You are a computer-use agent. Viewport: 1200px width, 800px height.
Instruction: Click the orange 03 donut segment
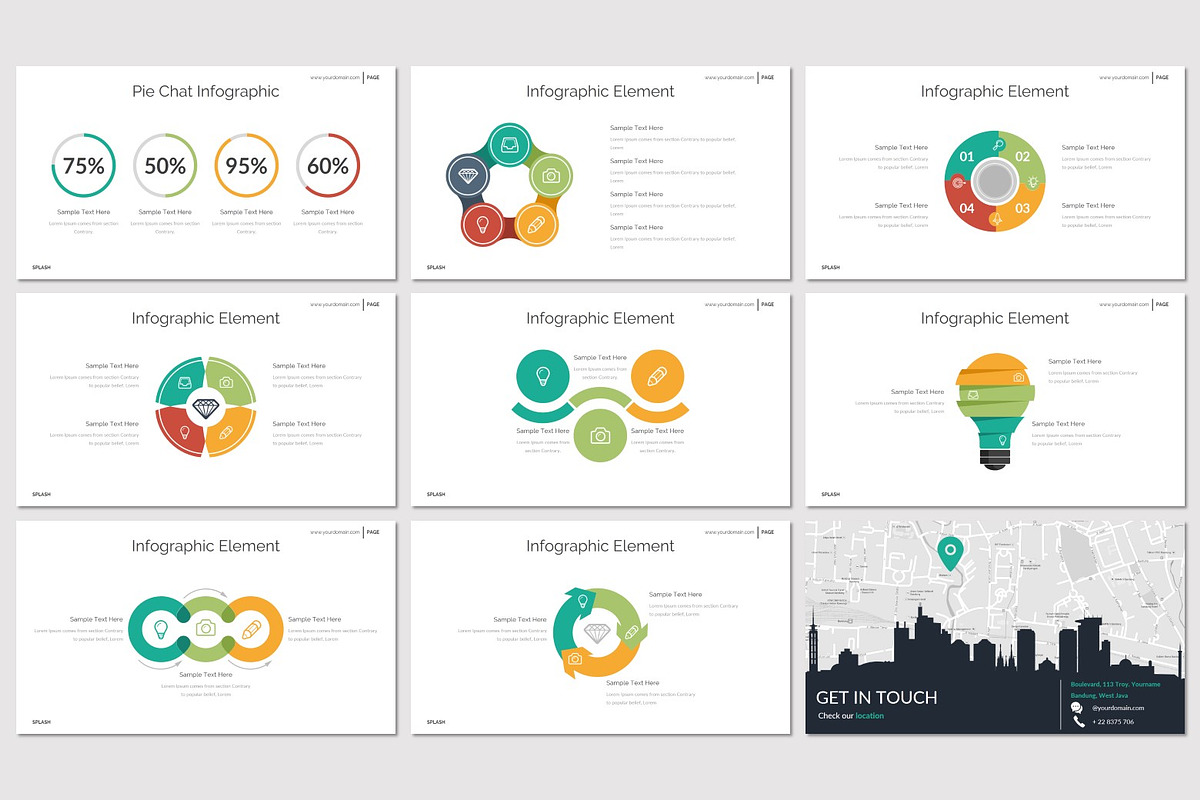click(x=1022, y=209)
